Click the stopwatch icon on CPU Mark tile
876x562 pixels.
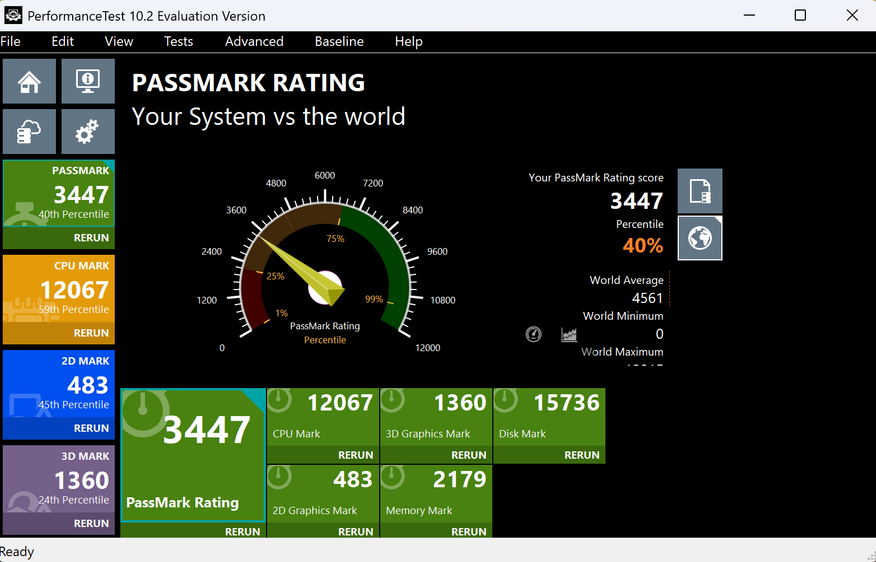pos(280,400)
